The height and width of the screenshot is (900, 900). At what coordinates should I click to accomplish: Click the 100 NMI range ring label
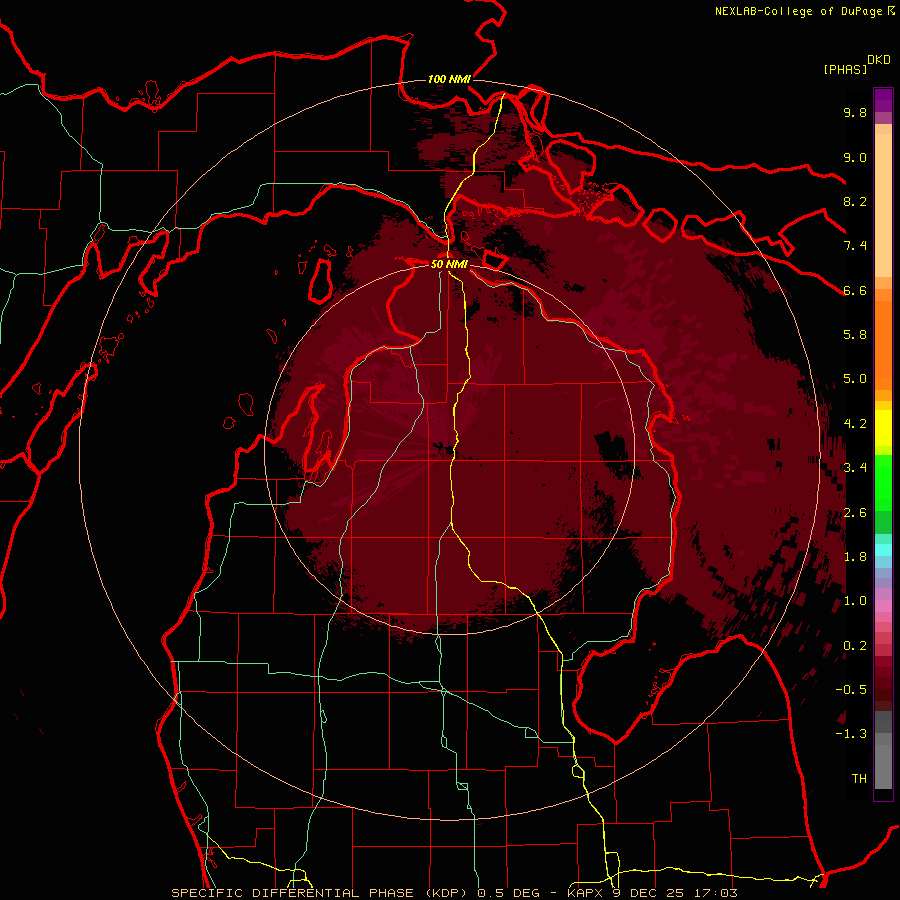point(449,79)
